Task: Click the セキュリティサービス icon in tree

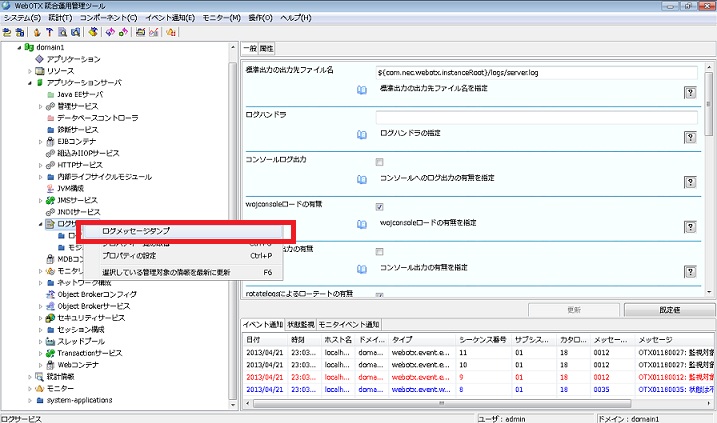Action: click(50, 318)
